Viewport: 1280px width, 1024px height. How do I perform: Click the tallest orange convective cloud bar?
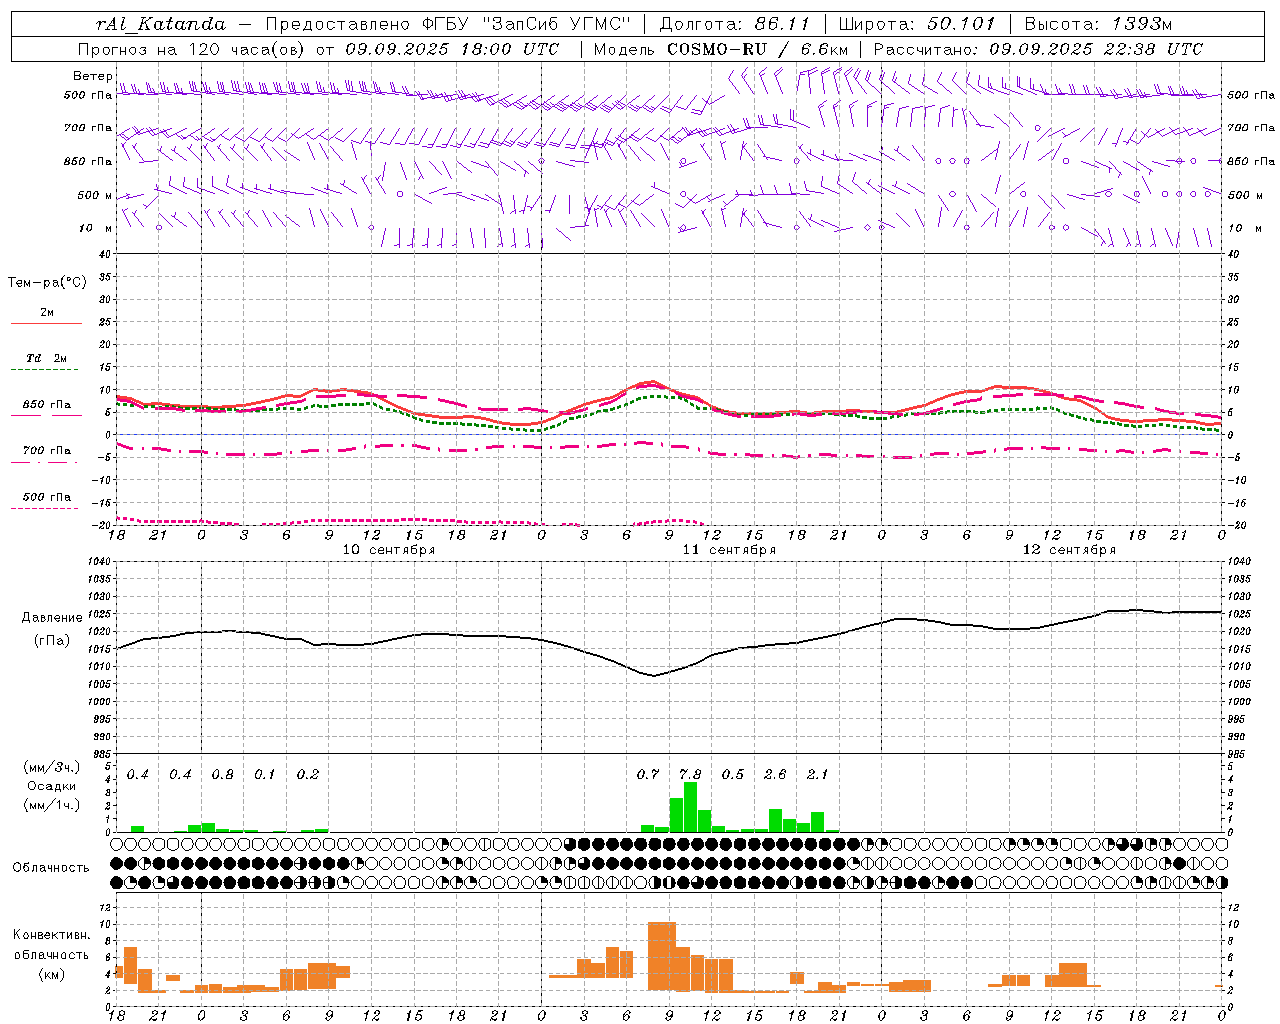662,957
